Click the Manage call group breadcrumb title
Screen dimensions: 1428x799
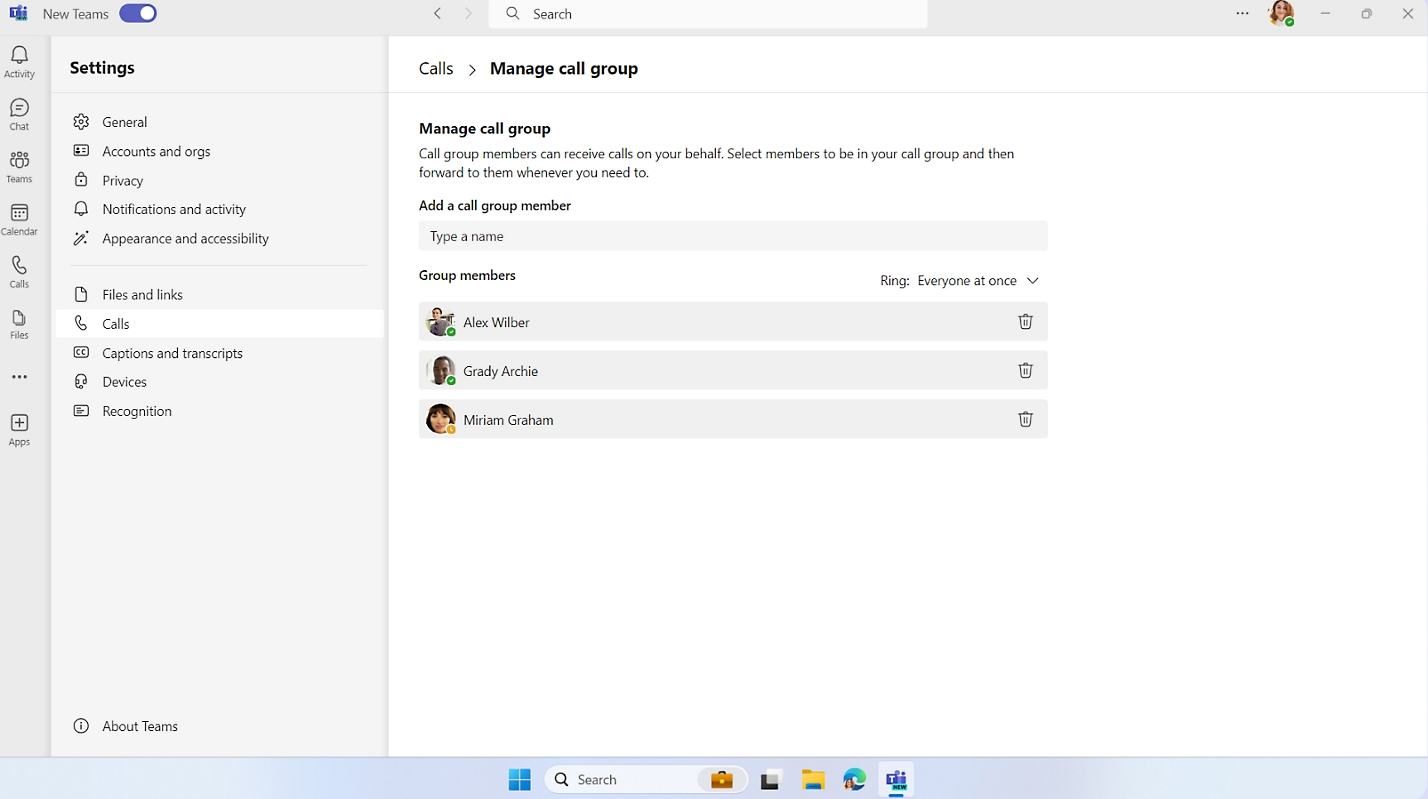564,68
